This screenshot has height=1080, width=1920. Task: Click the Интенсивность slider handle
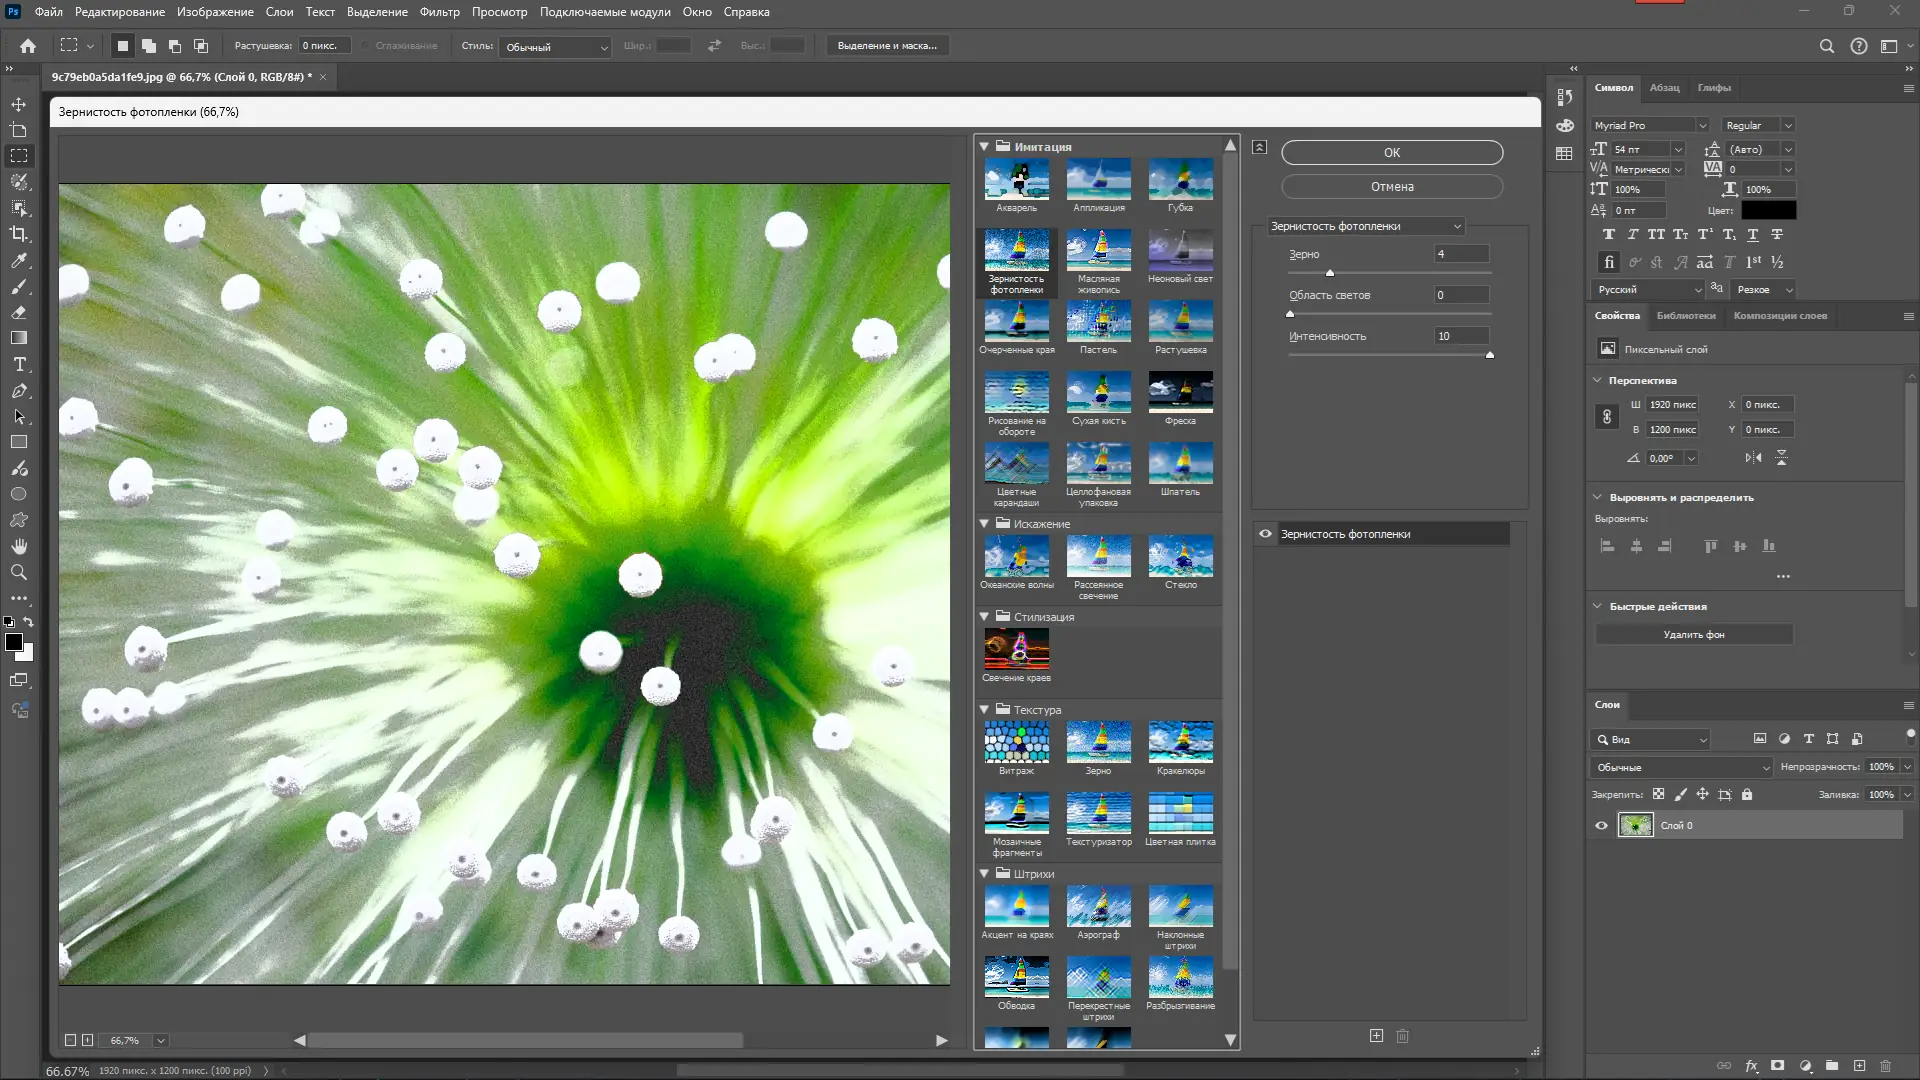1489,355
